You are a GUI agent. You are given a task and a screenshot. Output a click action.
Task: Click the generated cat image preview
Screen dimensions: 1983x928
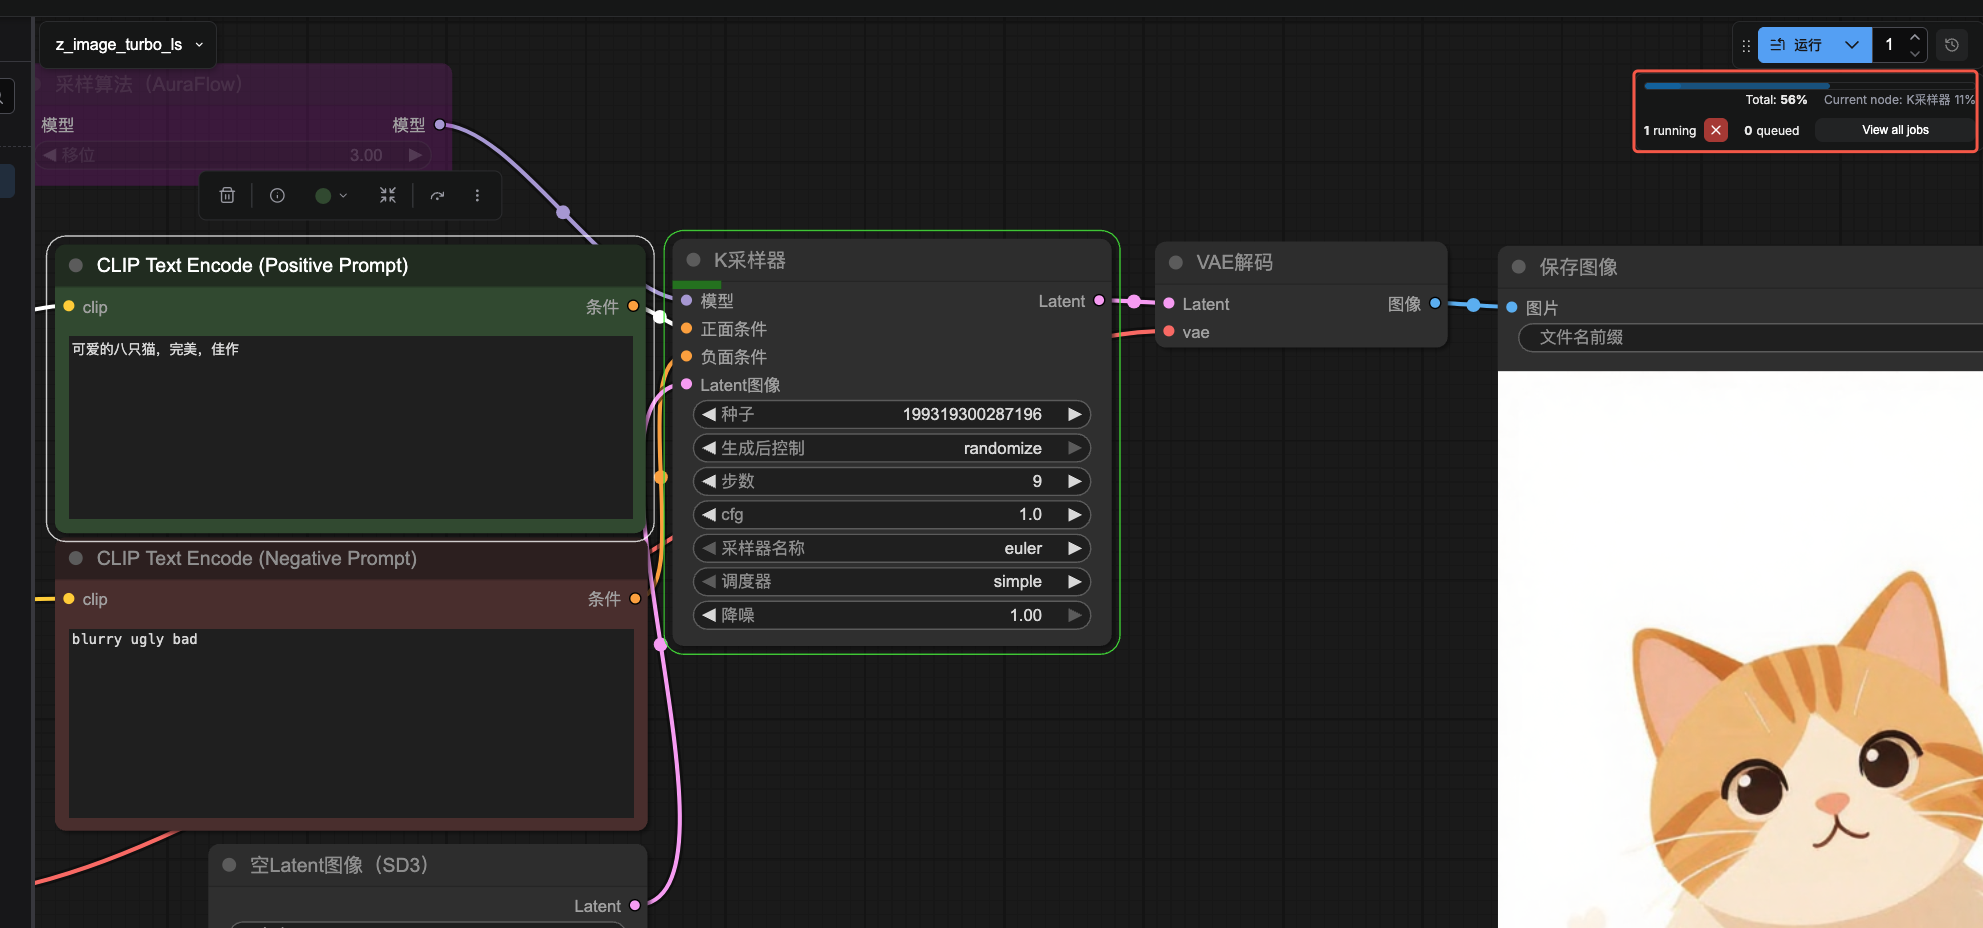(1740, 650)
